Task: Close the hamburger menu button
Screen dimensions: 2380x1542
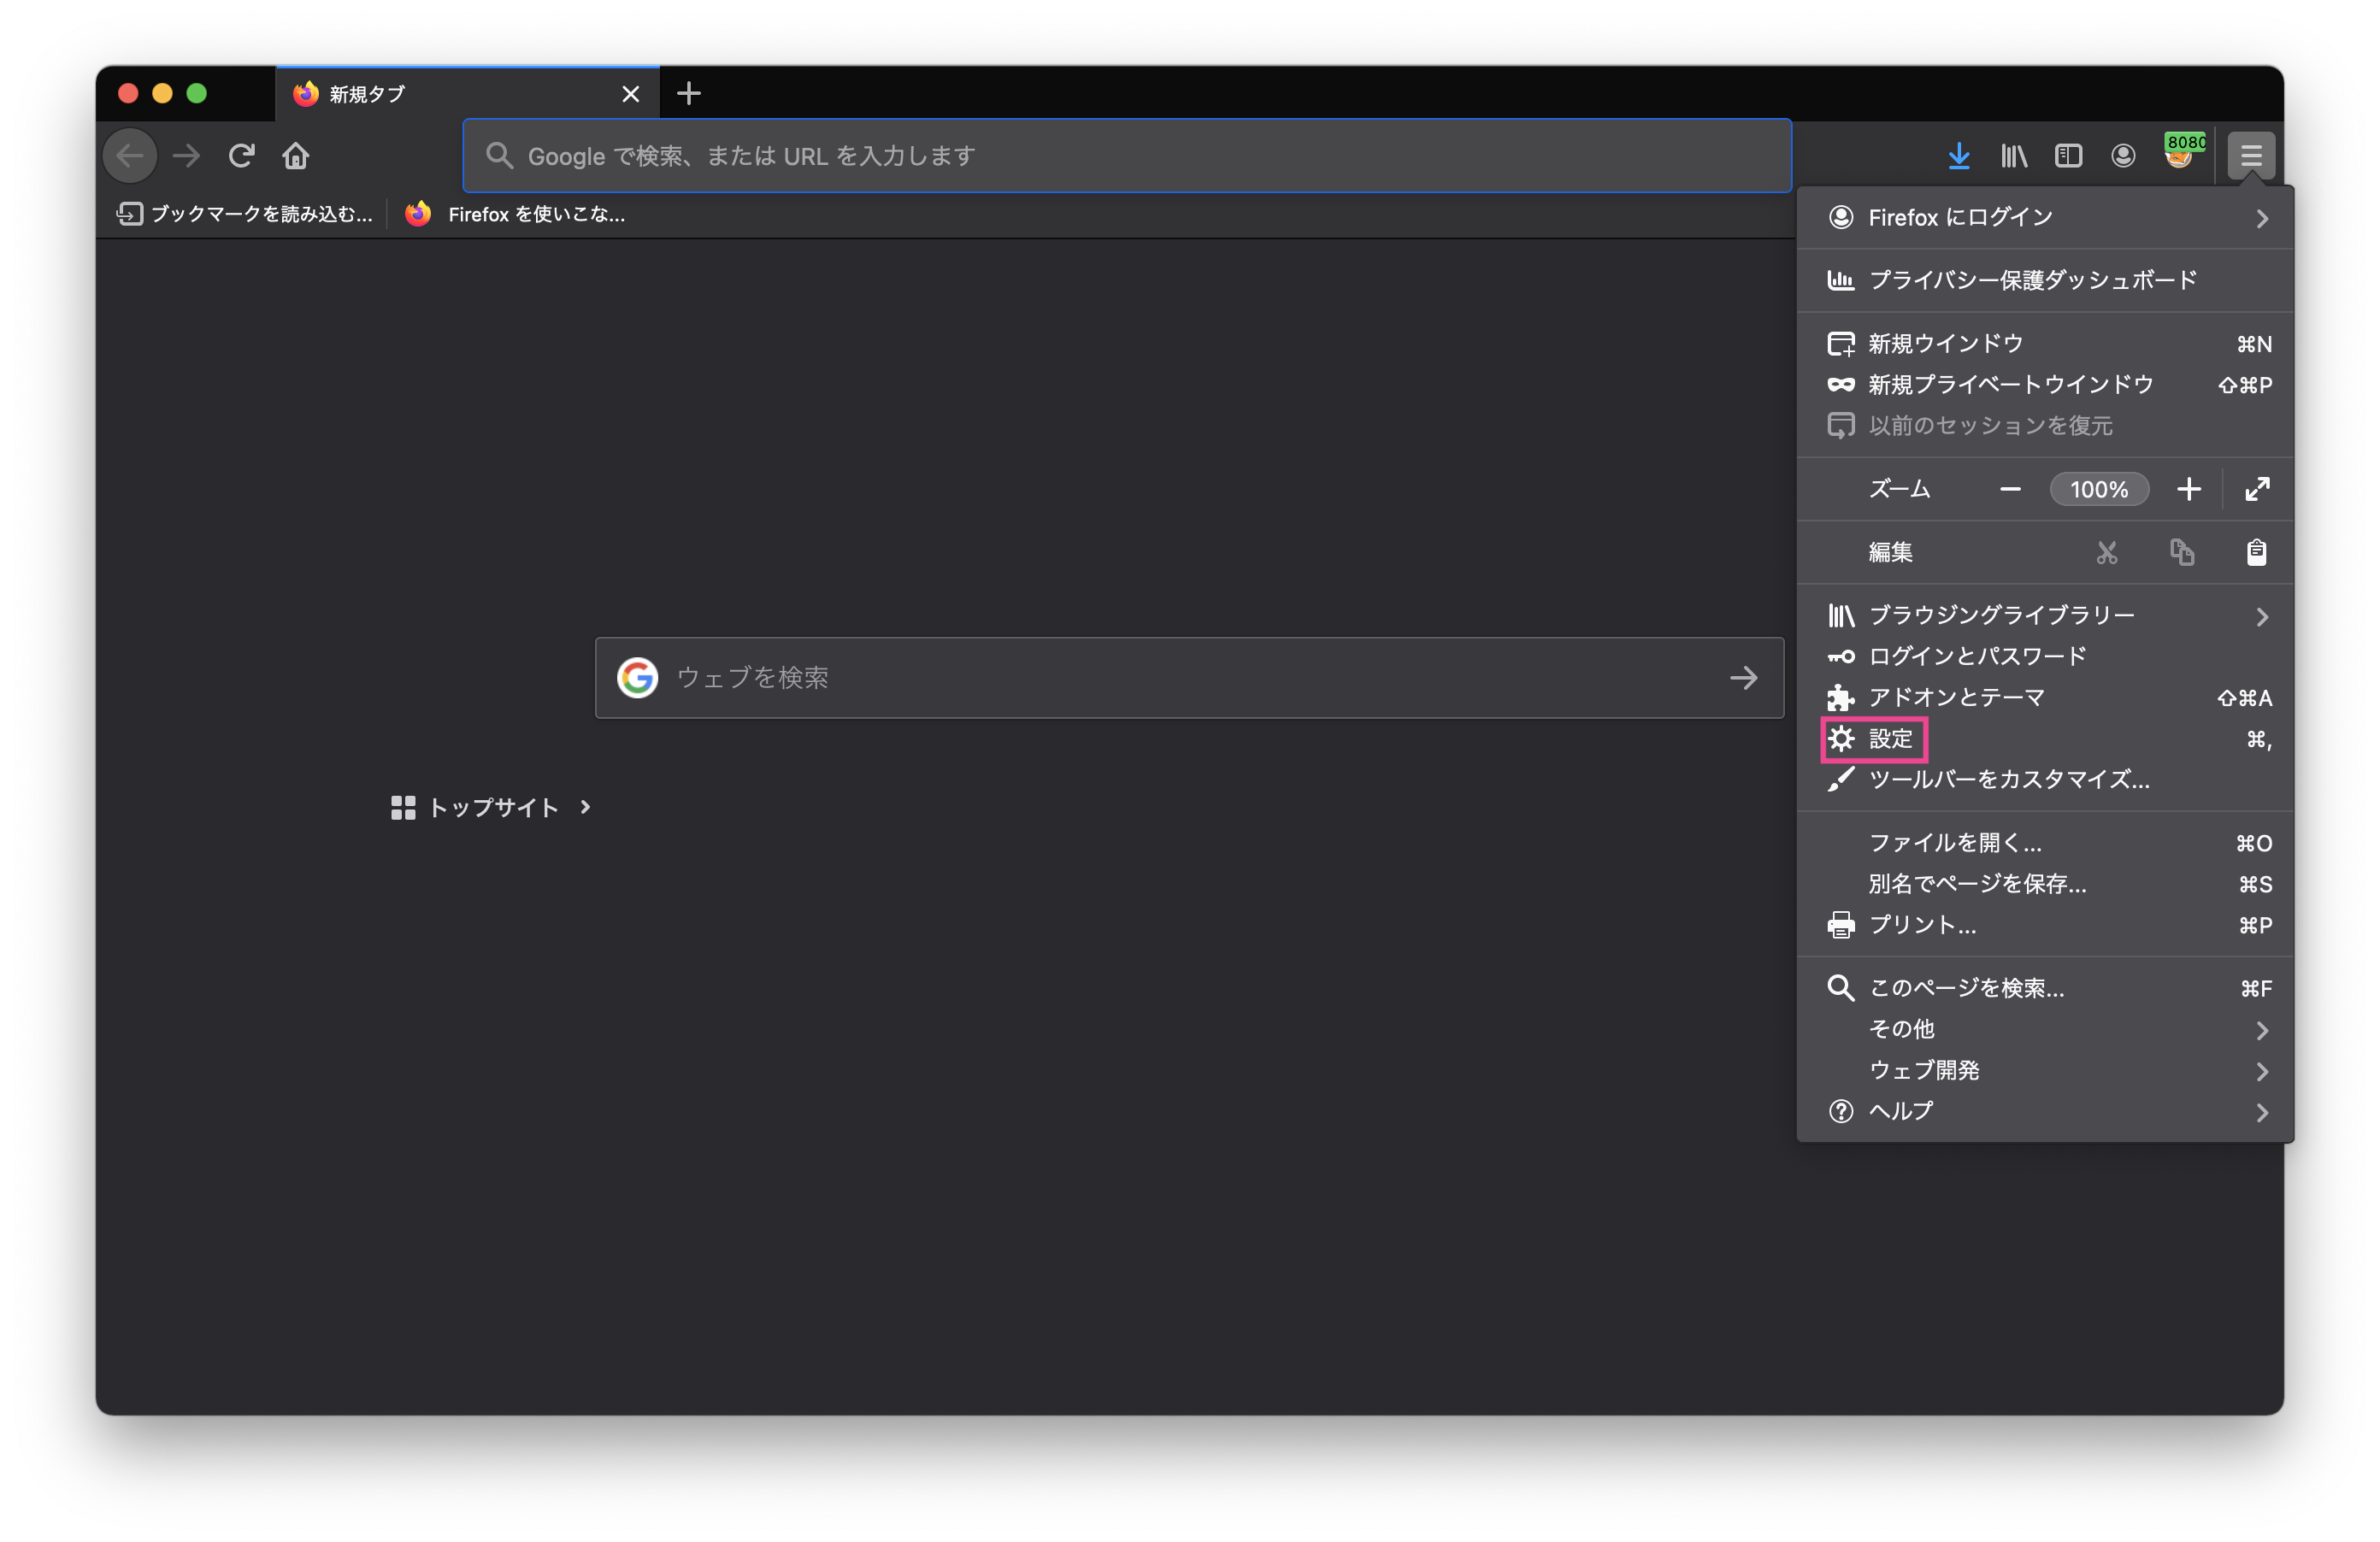Action: pyautogui.click(x=2250, y=156)
